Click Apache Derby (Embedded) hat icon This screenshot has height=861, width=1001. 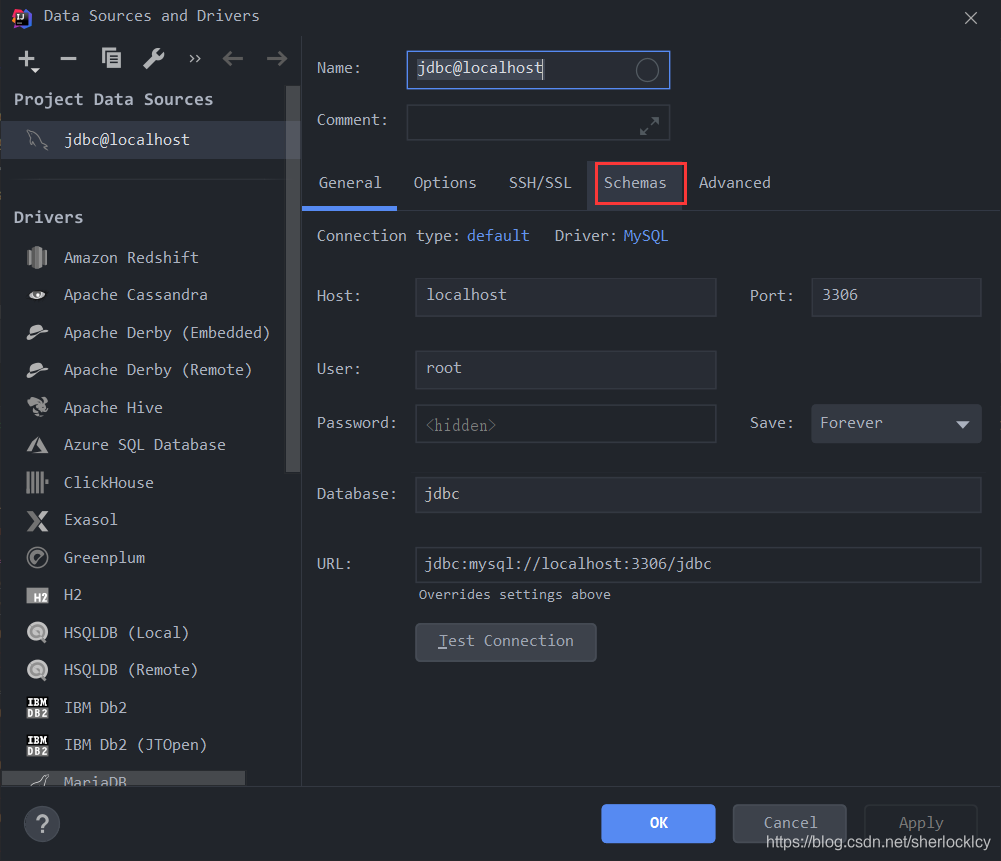tap(37, 333)
